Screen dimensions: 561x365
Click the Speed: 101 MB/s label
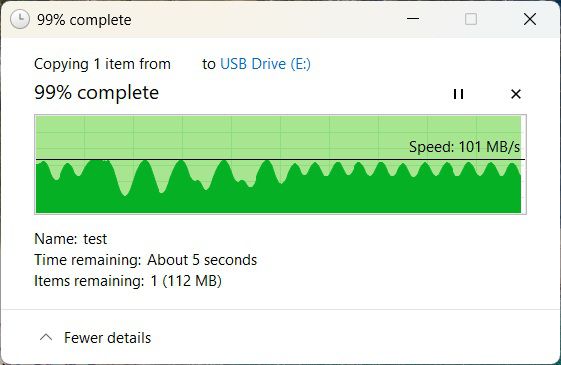464,147
